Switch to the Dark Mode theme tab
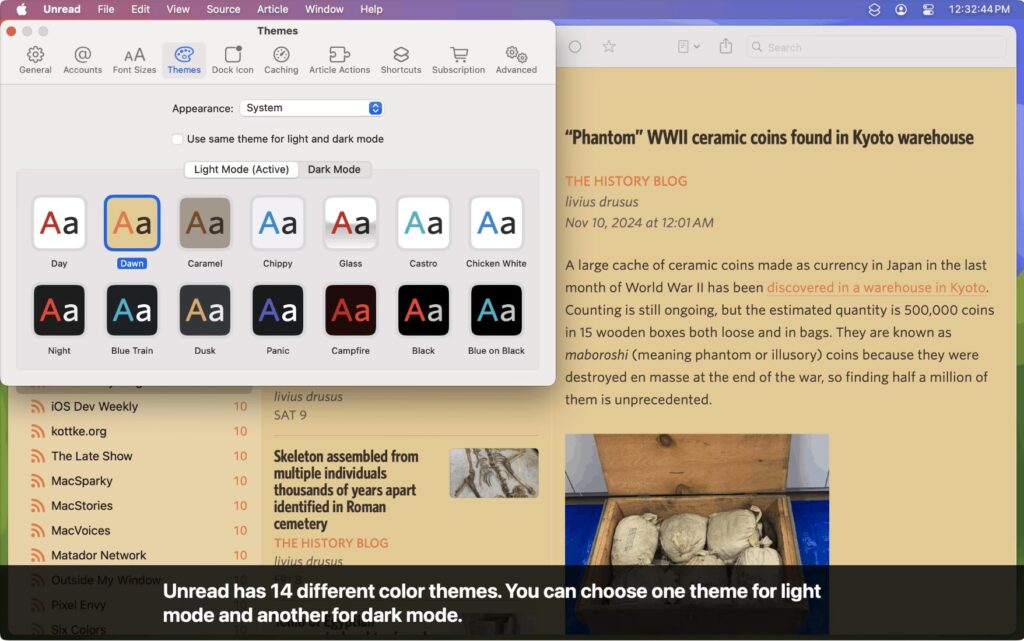 (x=336, y=169)
